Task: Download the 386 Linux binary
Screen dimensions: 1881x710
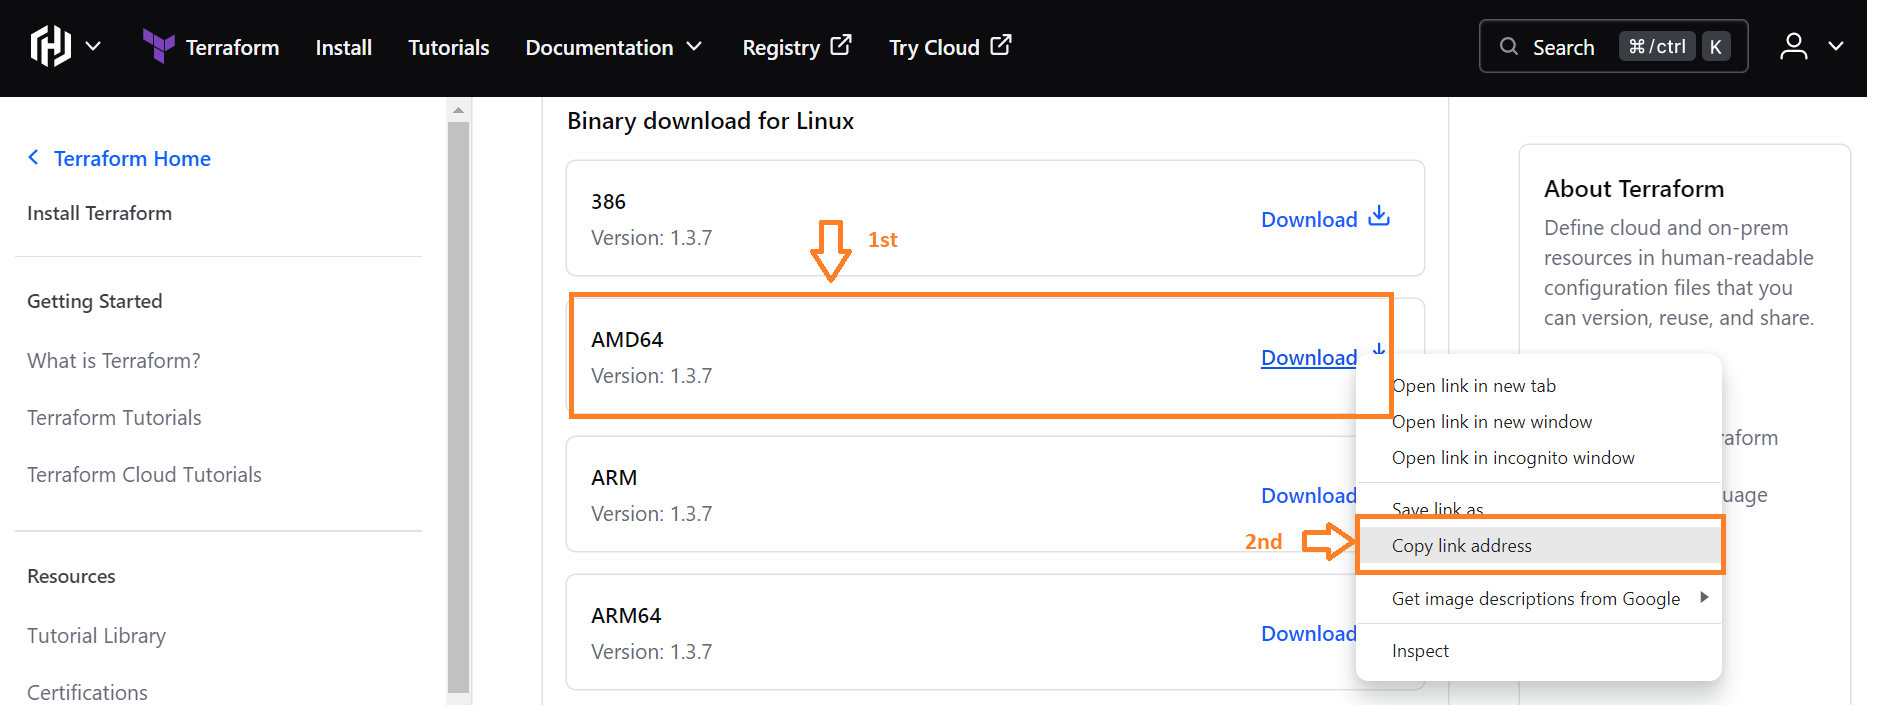Action: coord(1325,218)
